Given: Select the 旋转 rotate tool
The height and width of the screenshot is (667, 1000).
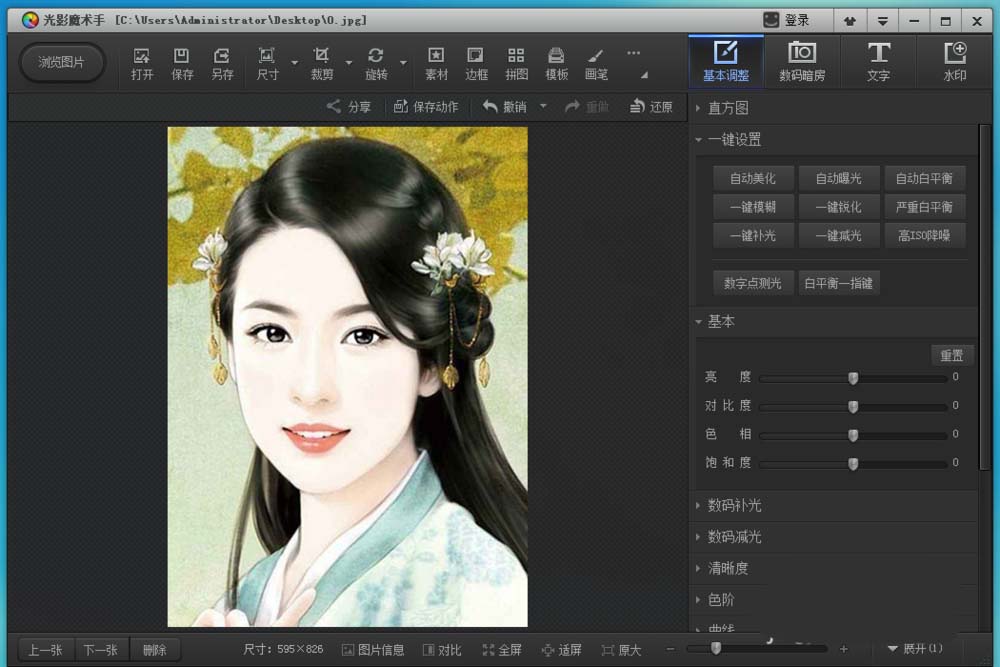Looking at the screenshot, I should [x=376, y=64].
